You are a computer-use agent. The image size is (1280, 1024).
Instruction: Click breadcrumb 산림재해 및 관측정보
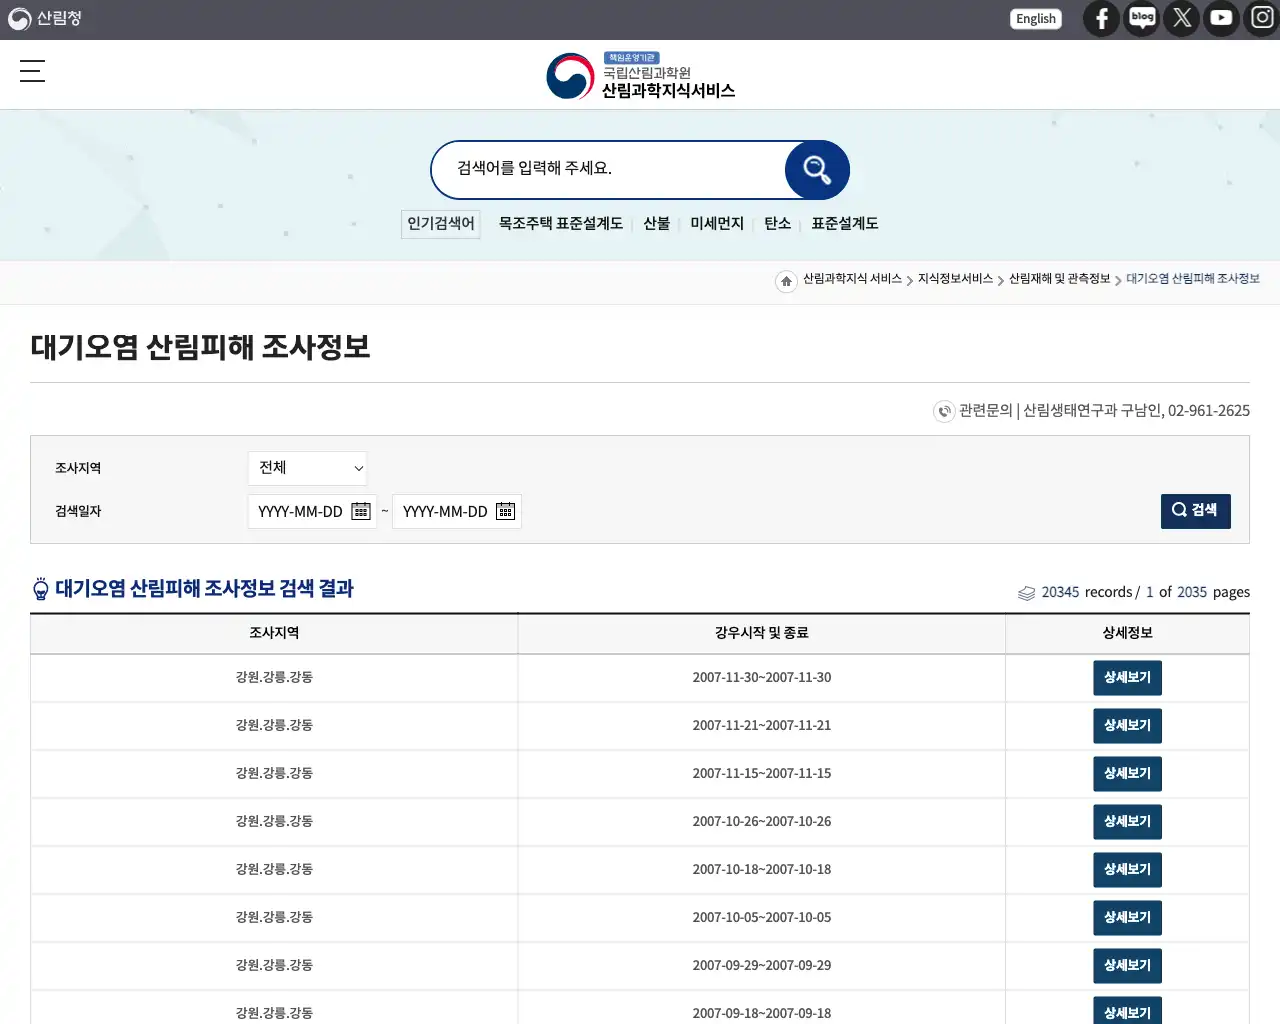[x=1059, y=279]
